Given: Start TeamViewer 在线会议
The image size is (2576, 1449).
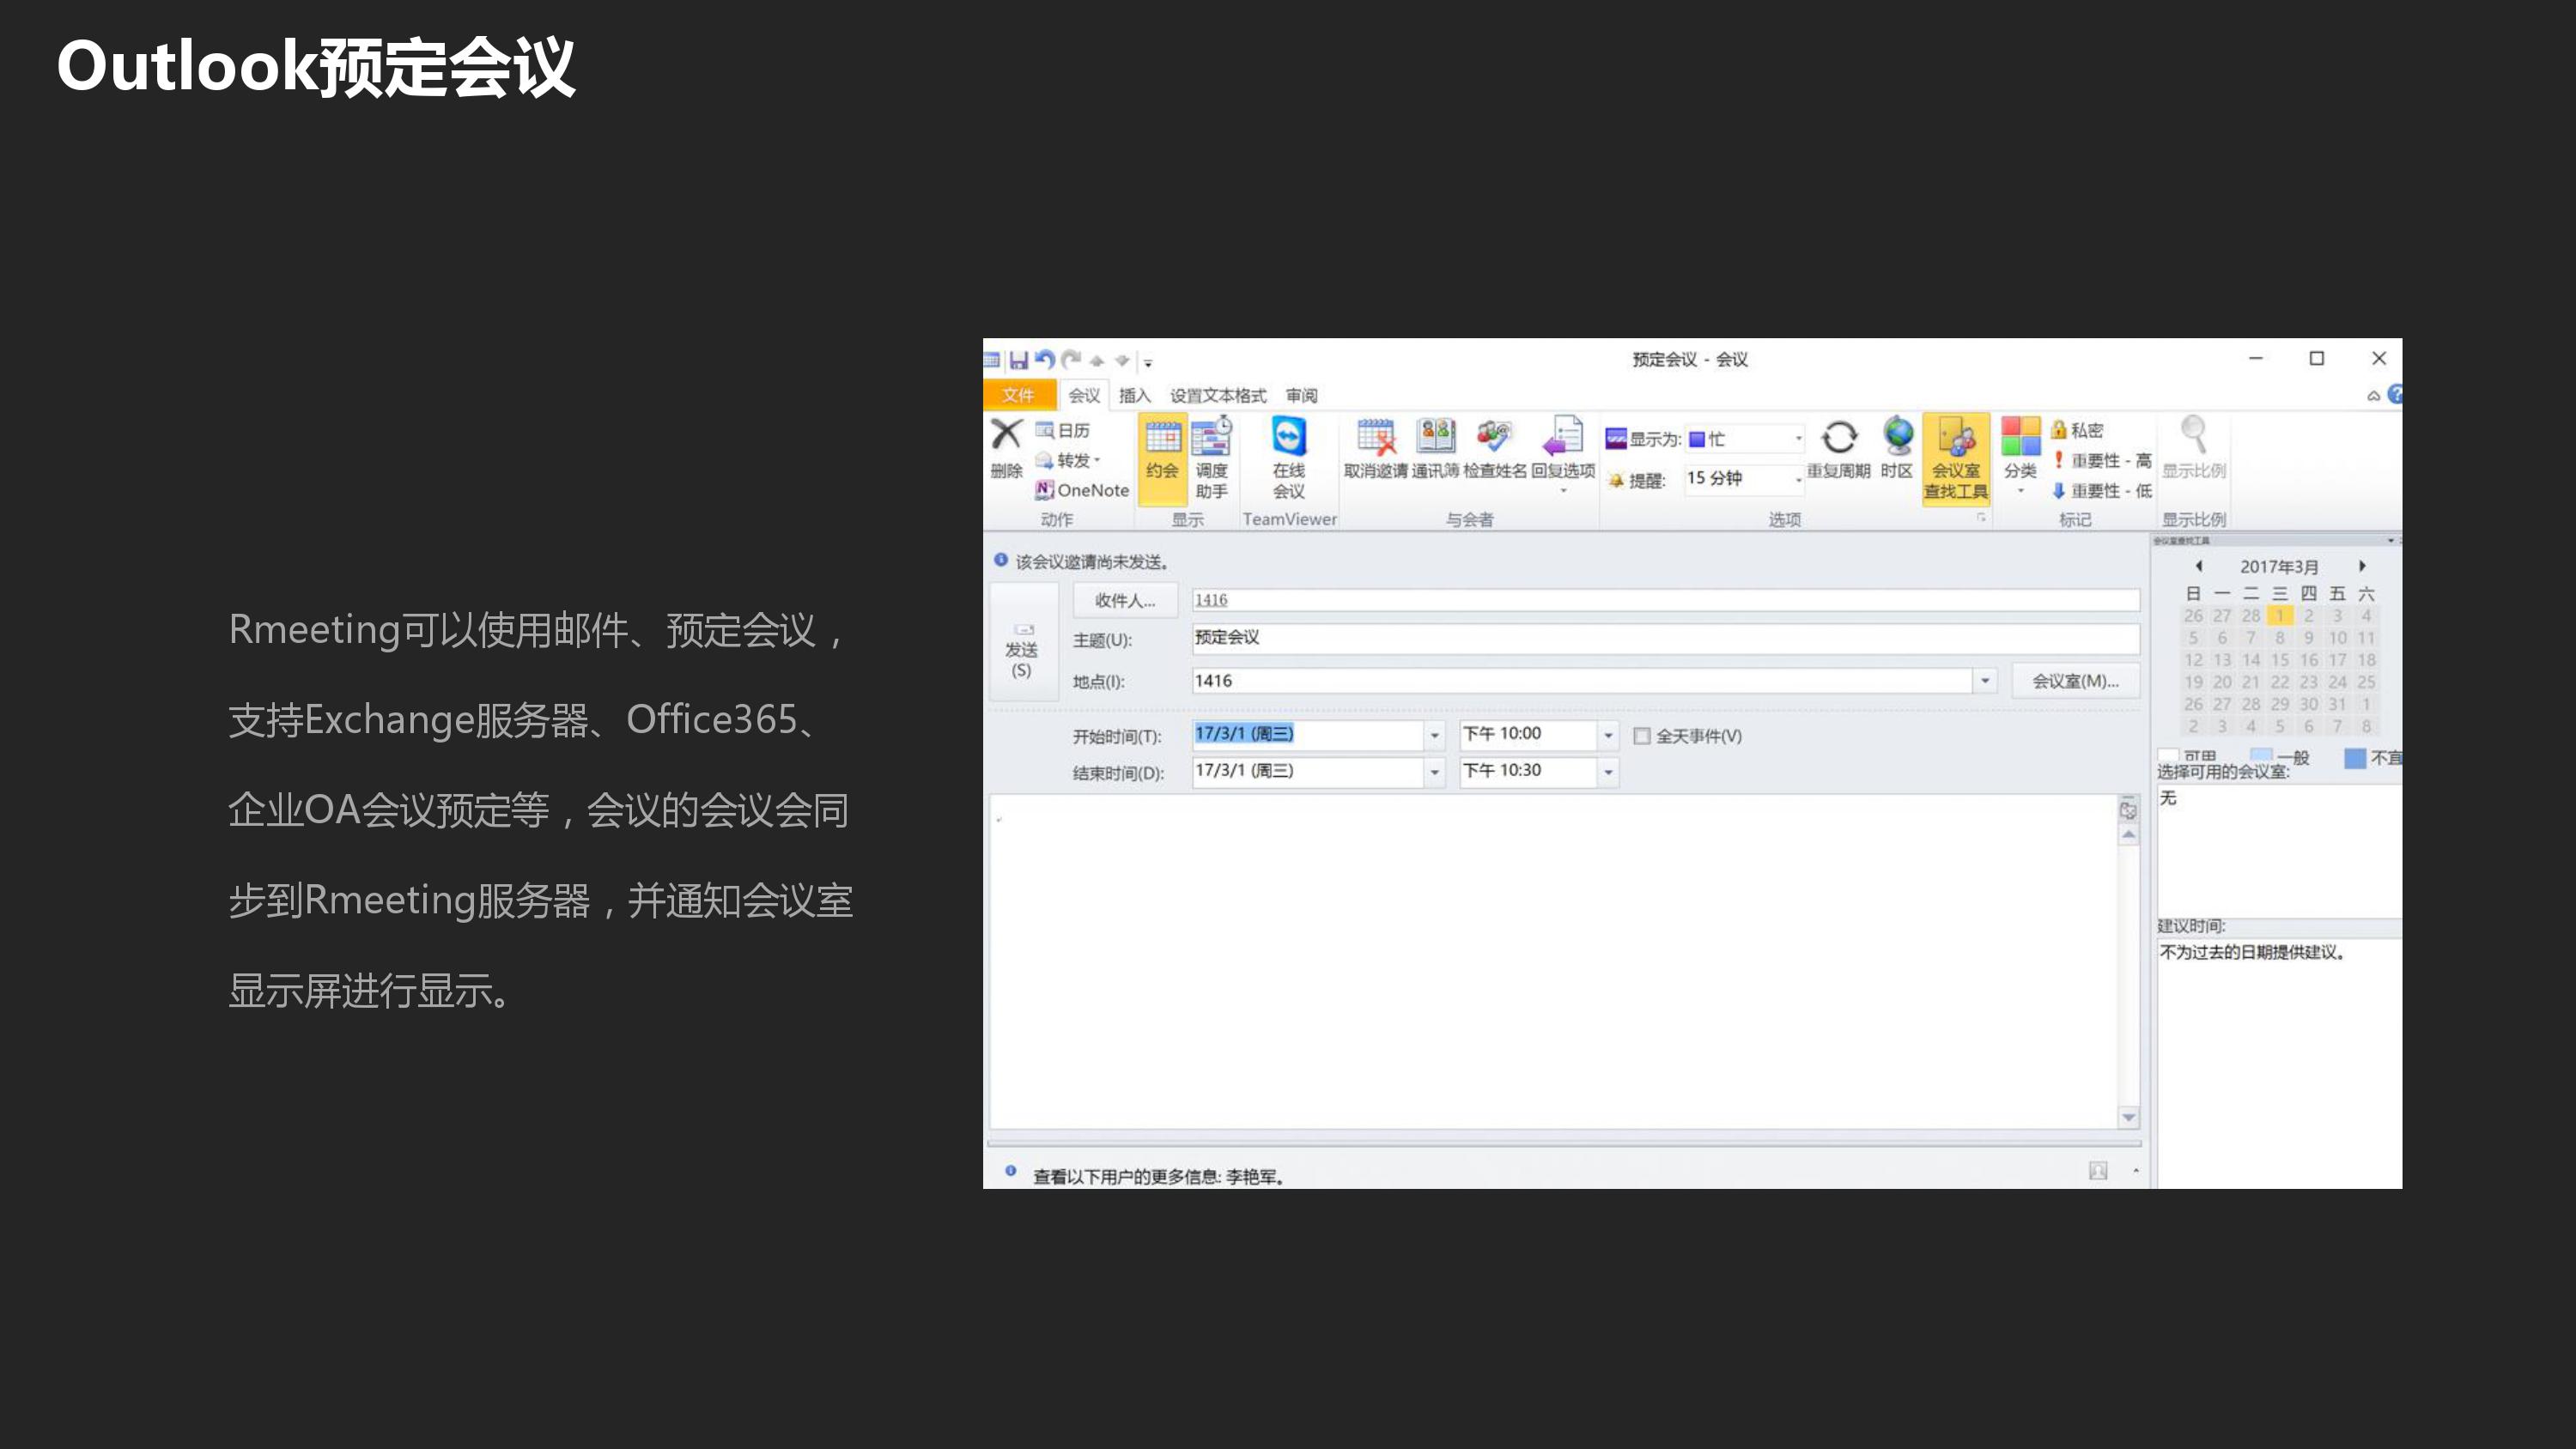Looking at the screenshot, I should 1288,459.
